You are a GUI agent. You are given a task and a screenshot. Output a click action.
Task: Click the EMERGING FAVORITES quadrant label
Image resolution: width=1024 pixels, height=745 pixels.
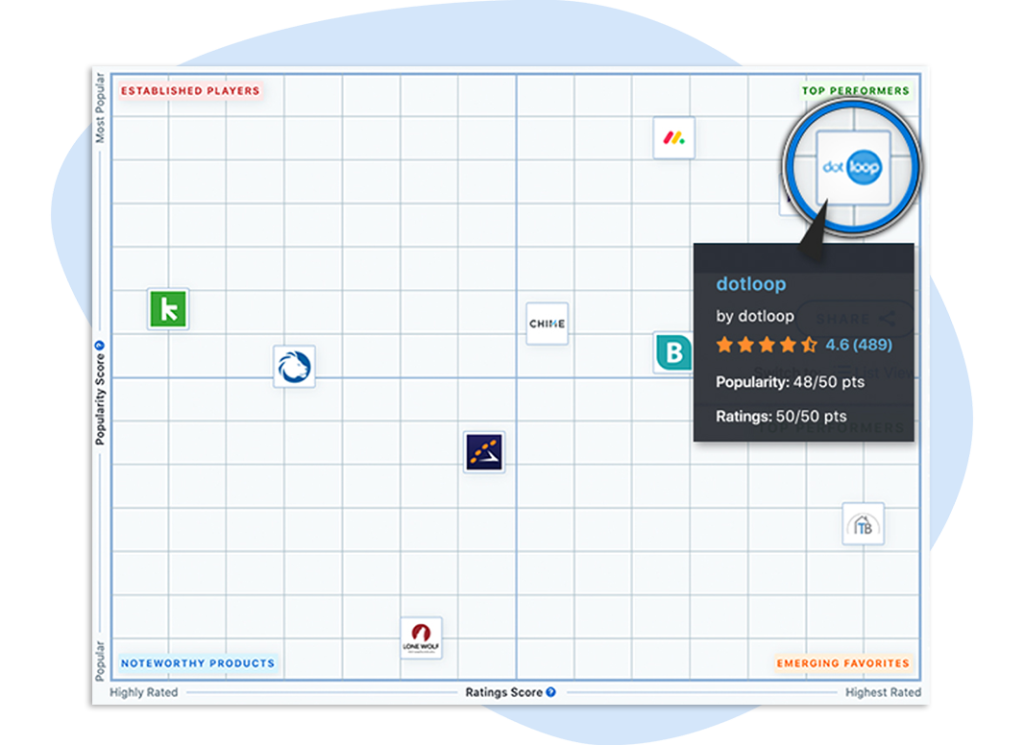pyautogui.click(x=843, y=662)
